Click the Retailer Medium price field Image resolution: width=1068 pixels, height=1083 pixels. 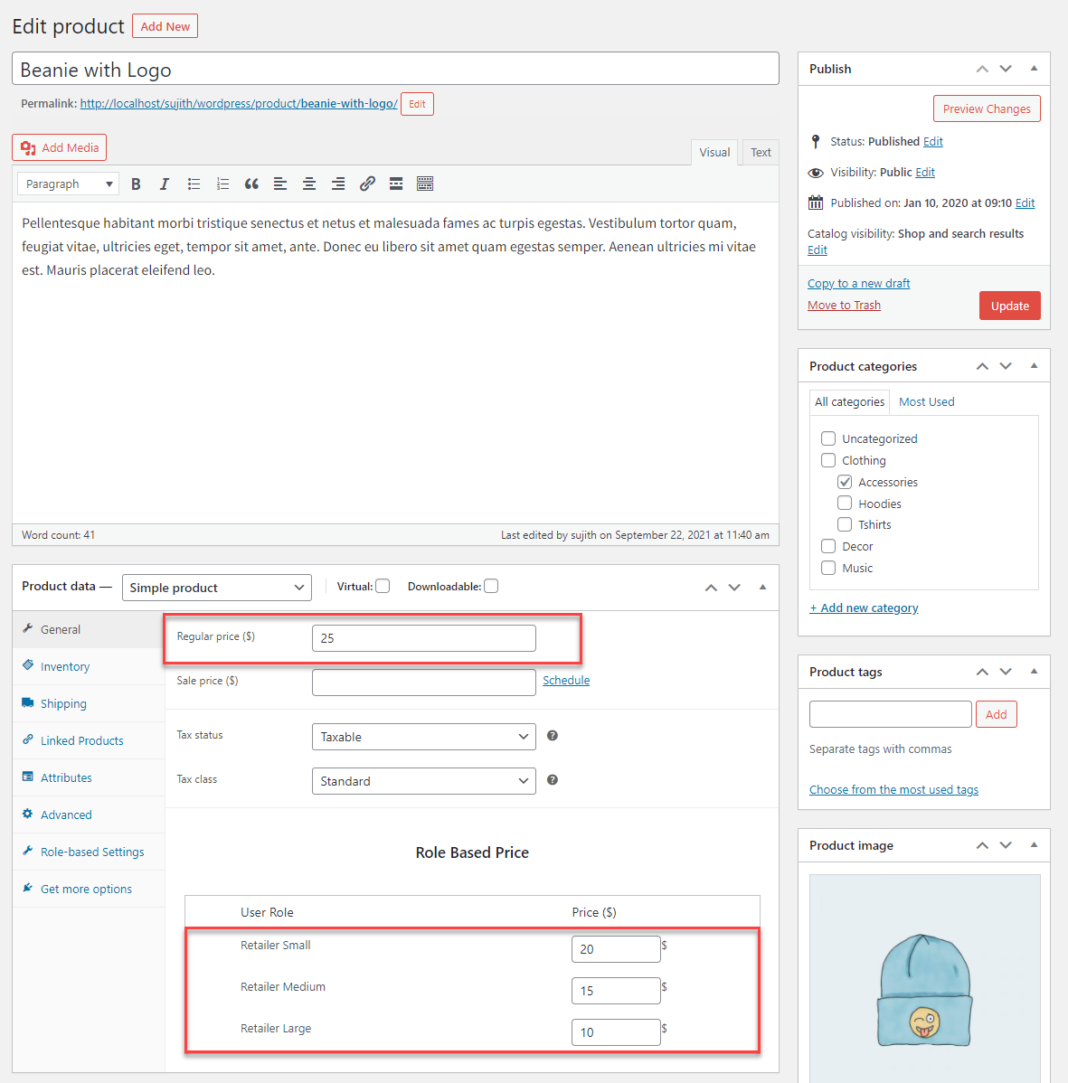[616, 990]
